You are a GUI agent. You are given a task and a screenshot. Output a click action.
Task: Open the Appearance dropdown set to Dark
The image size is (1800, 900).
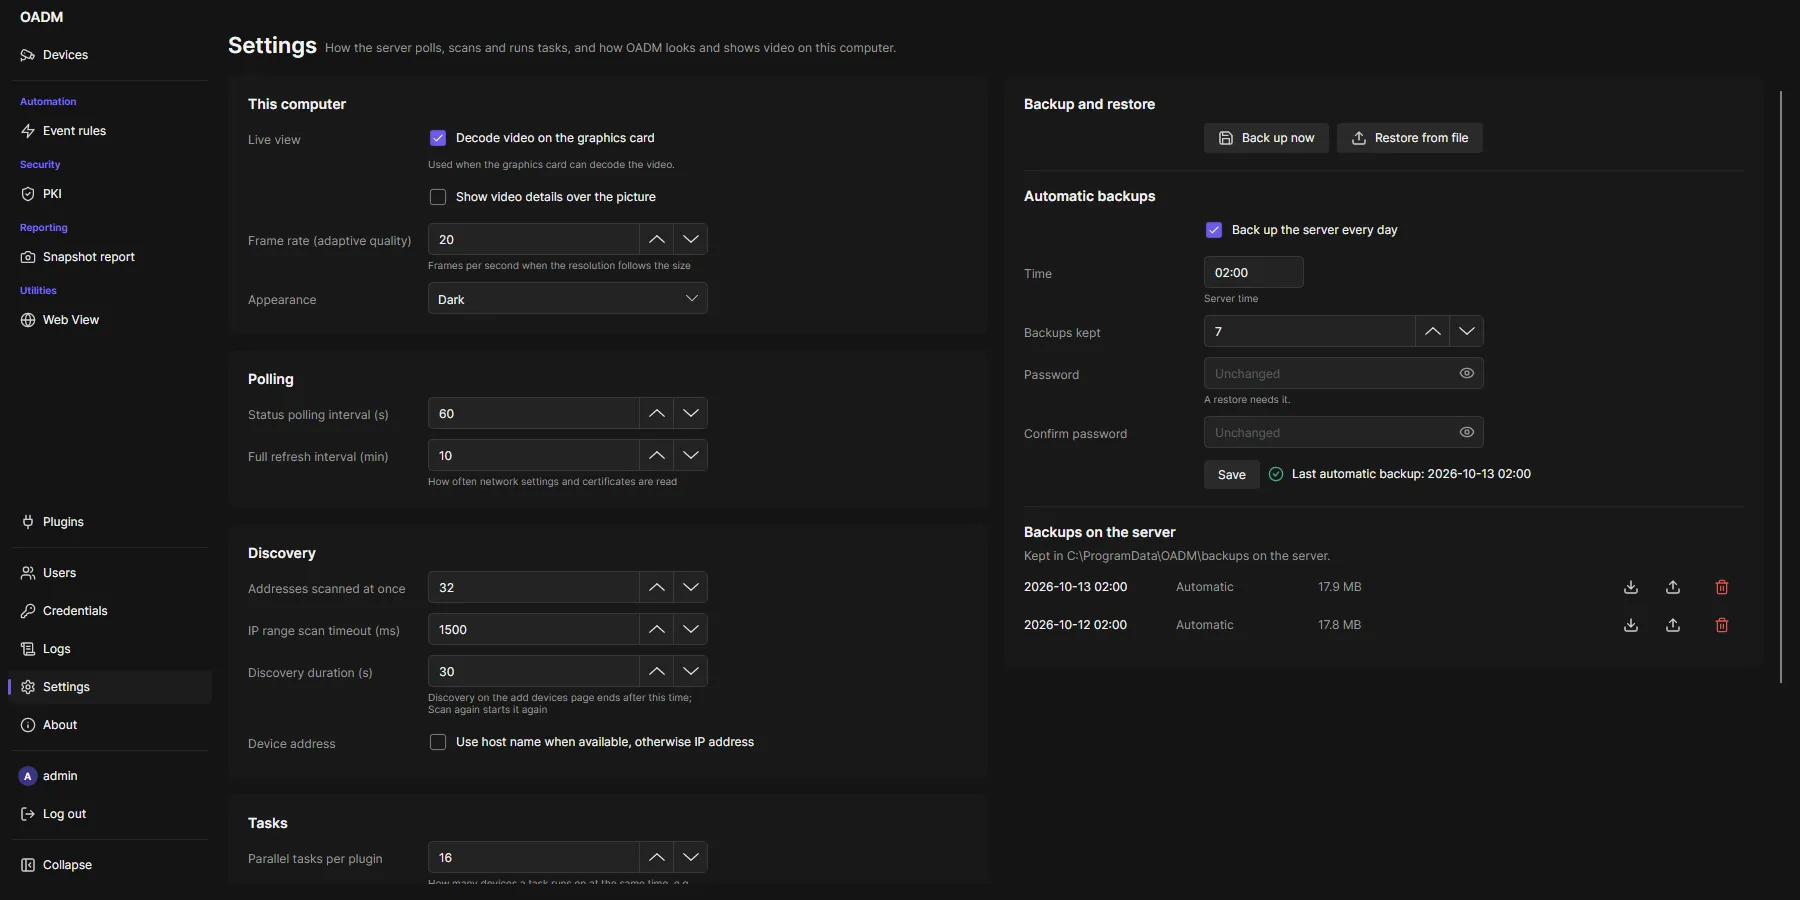click(568, 299)
